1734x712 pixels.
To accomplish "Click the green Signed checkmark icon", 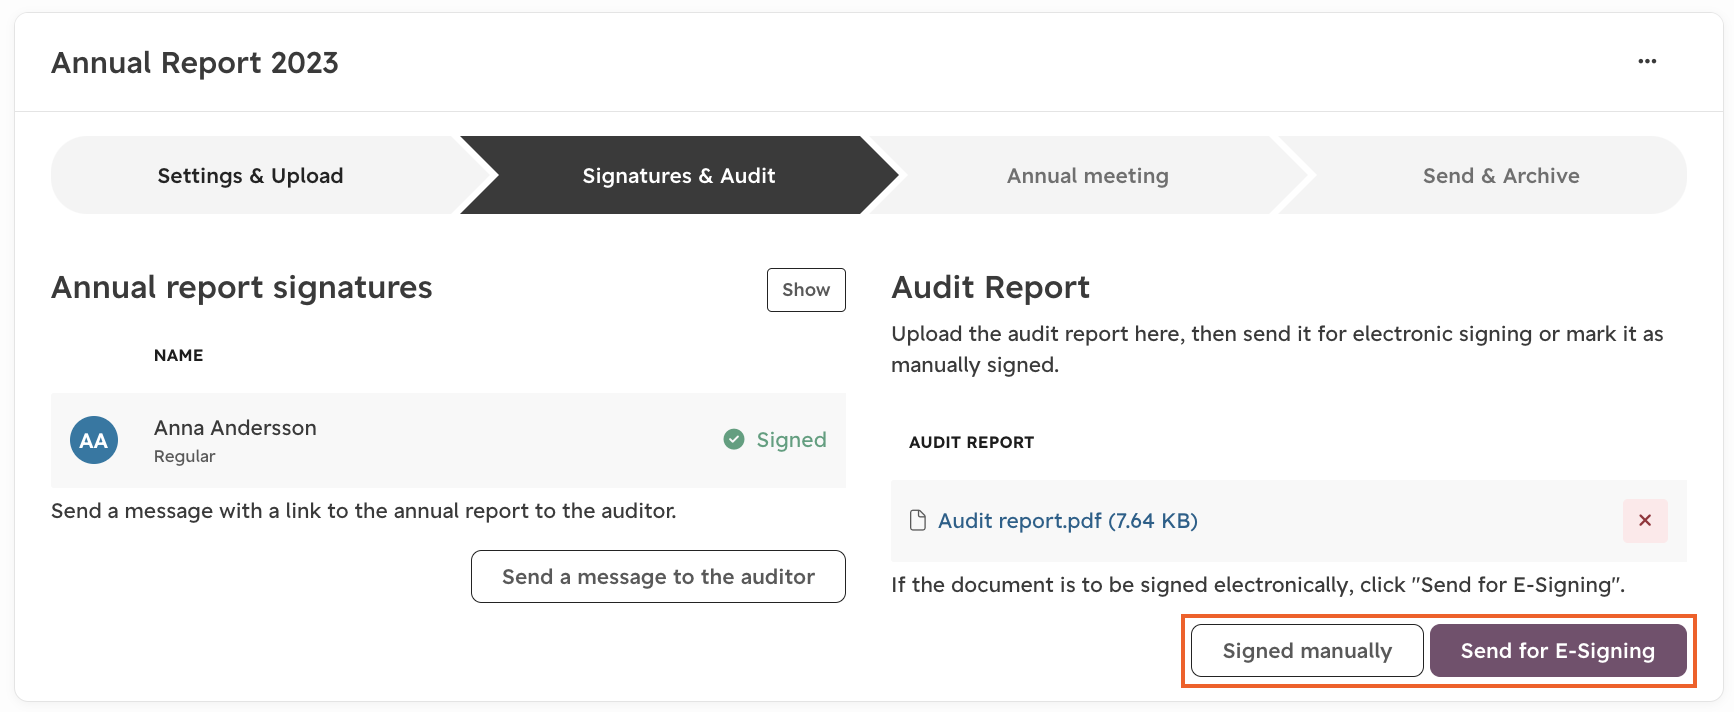I will [734, 439].
